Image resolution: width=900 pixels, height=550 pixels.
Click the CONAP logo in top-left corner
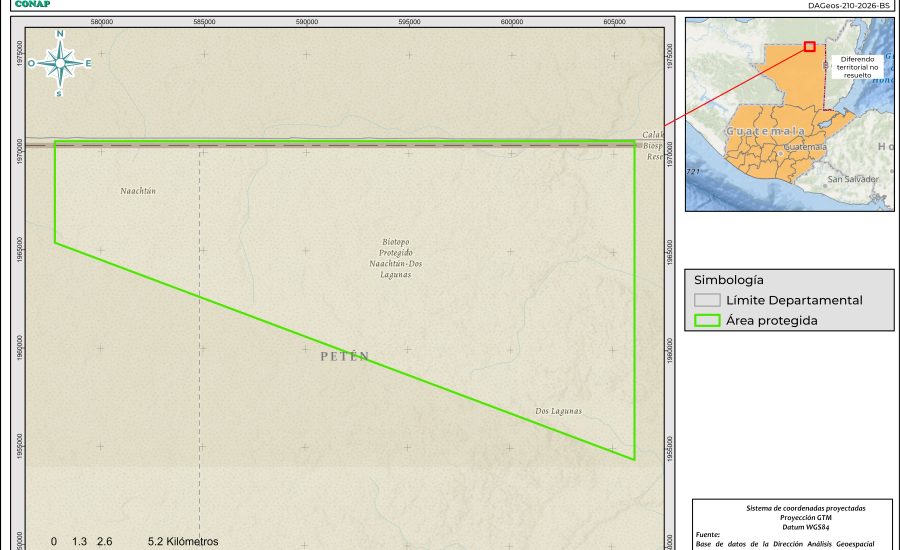point(33,4)
